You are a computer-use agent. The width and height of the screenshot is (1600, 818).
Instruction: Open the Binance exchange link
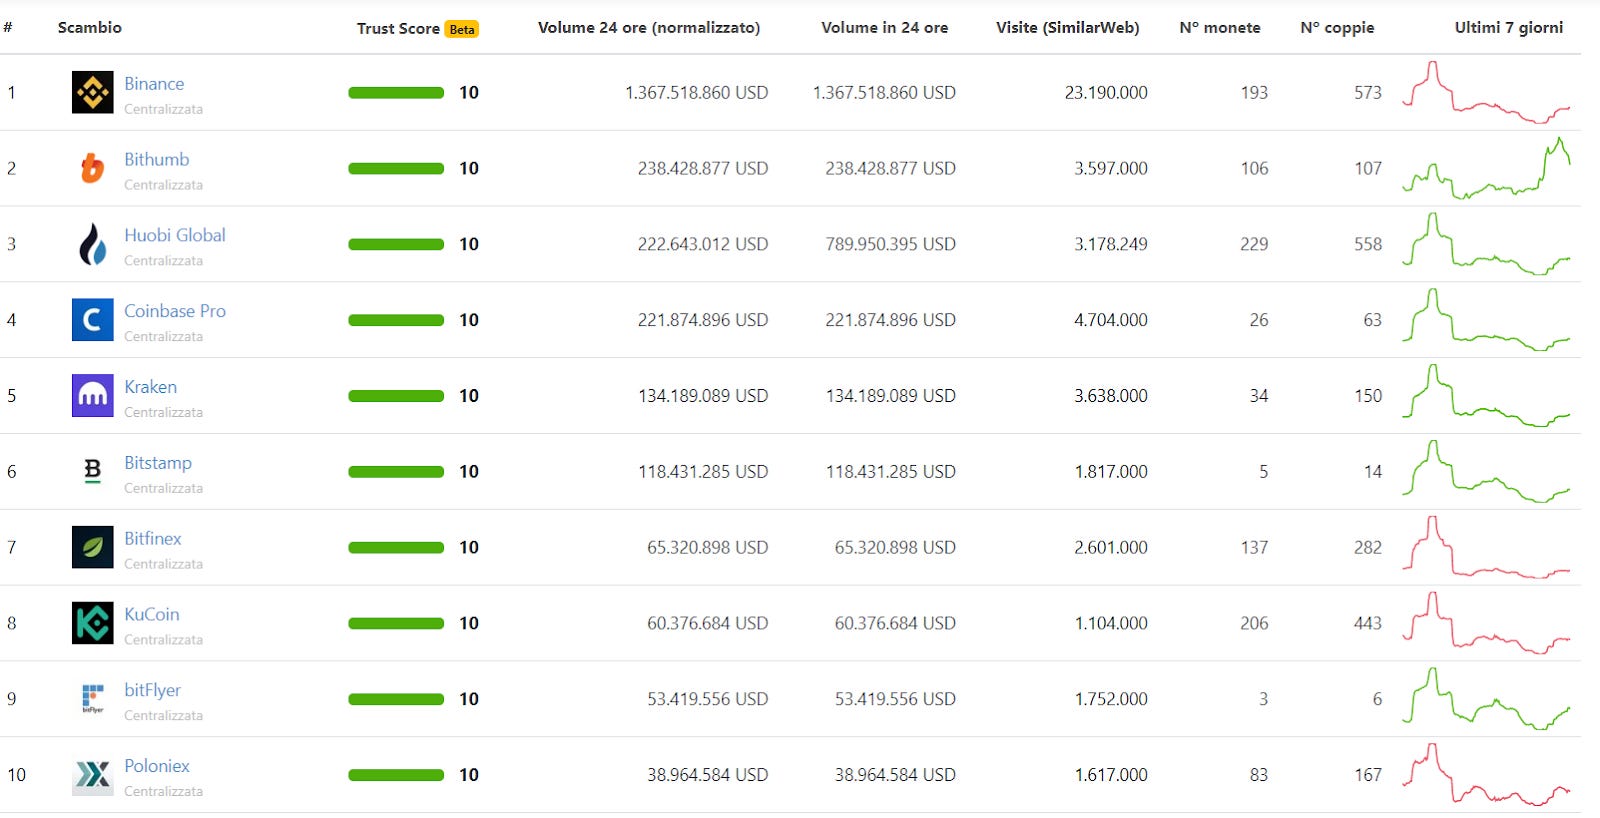[154, 84]
